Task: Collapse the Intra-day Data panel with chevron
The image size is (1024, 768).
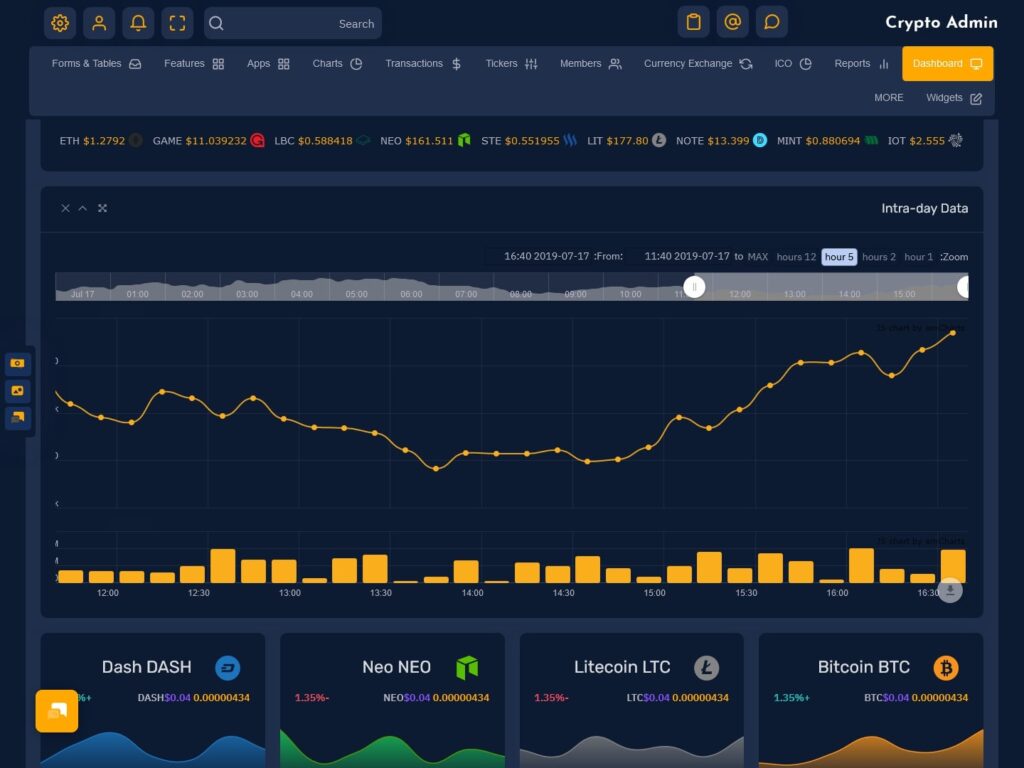Action: (84, 208)
